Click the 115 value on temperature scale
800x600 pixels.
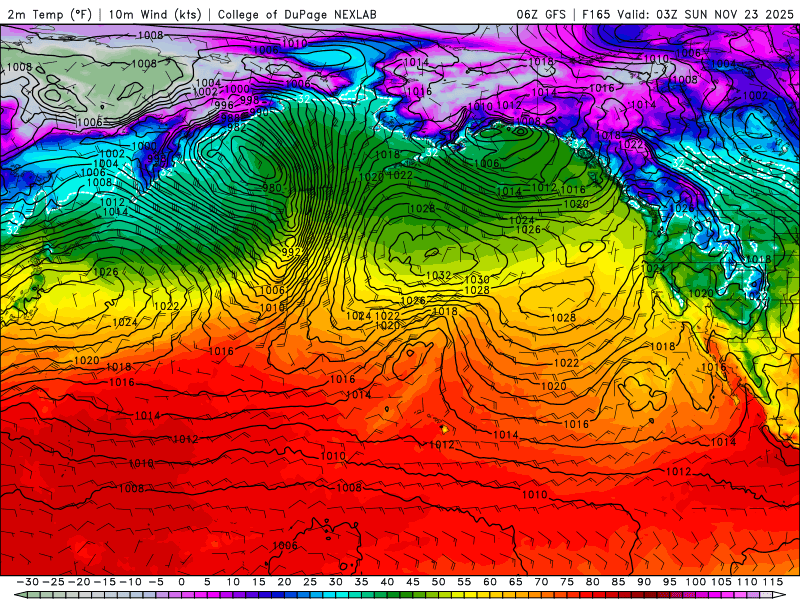(772, 582)
